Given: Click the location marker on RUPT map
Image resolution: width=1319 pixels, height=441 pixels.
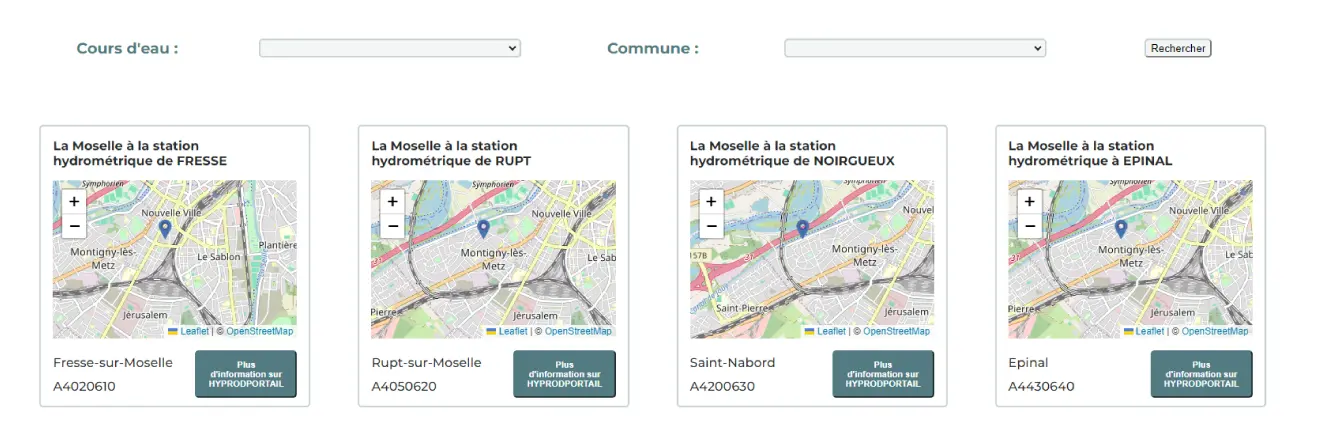Looking at the screenshot, I should coord(483,229).
